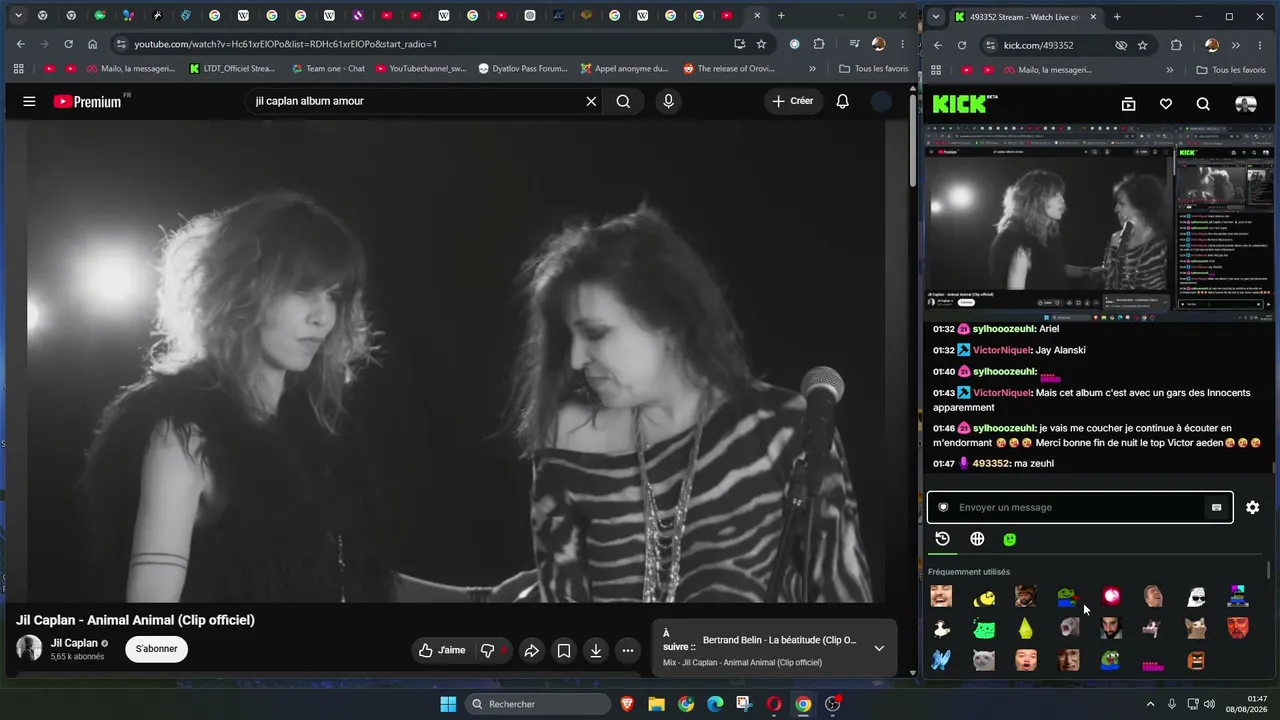Open the chat identity shield icon
Image resolution: width=1280 pixels, height=720 pixels.
click(x=943, y=507)
